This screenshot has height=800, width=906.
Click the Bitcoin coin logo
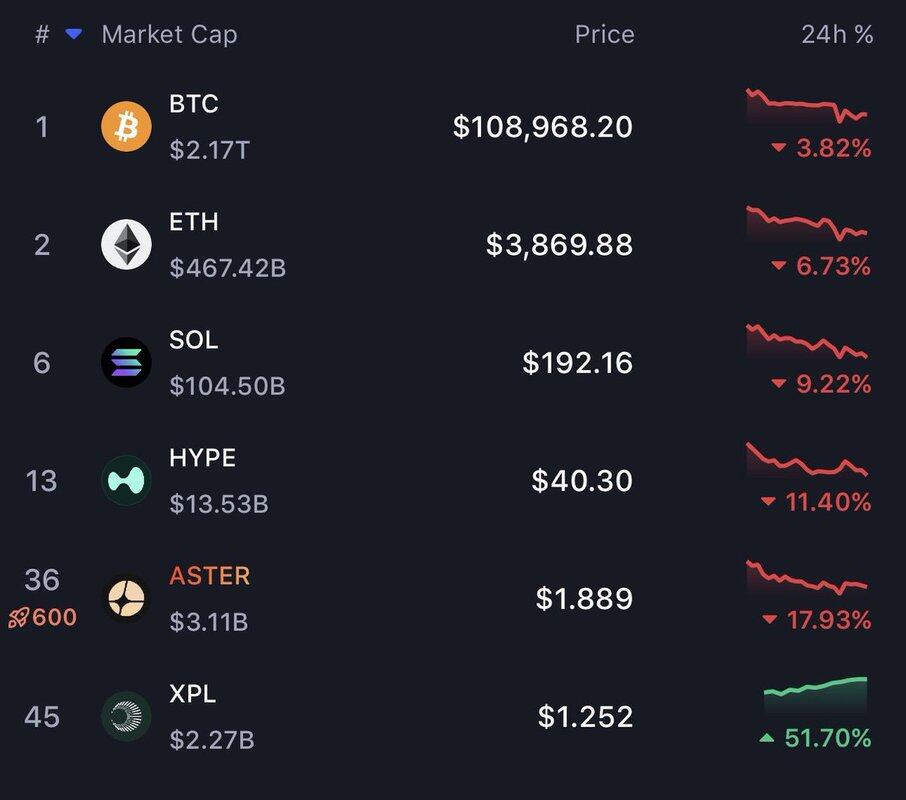(126, 126)
